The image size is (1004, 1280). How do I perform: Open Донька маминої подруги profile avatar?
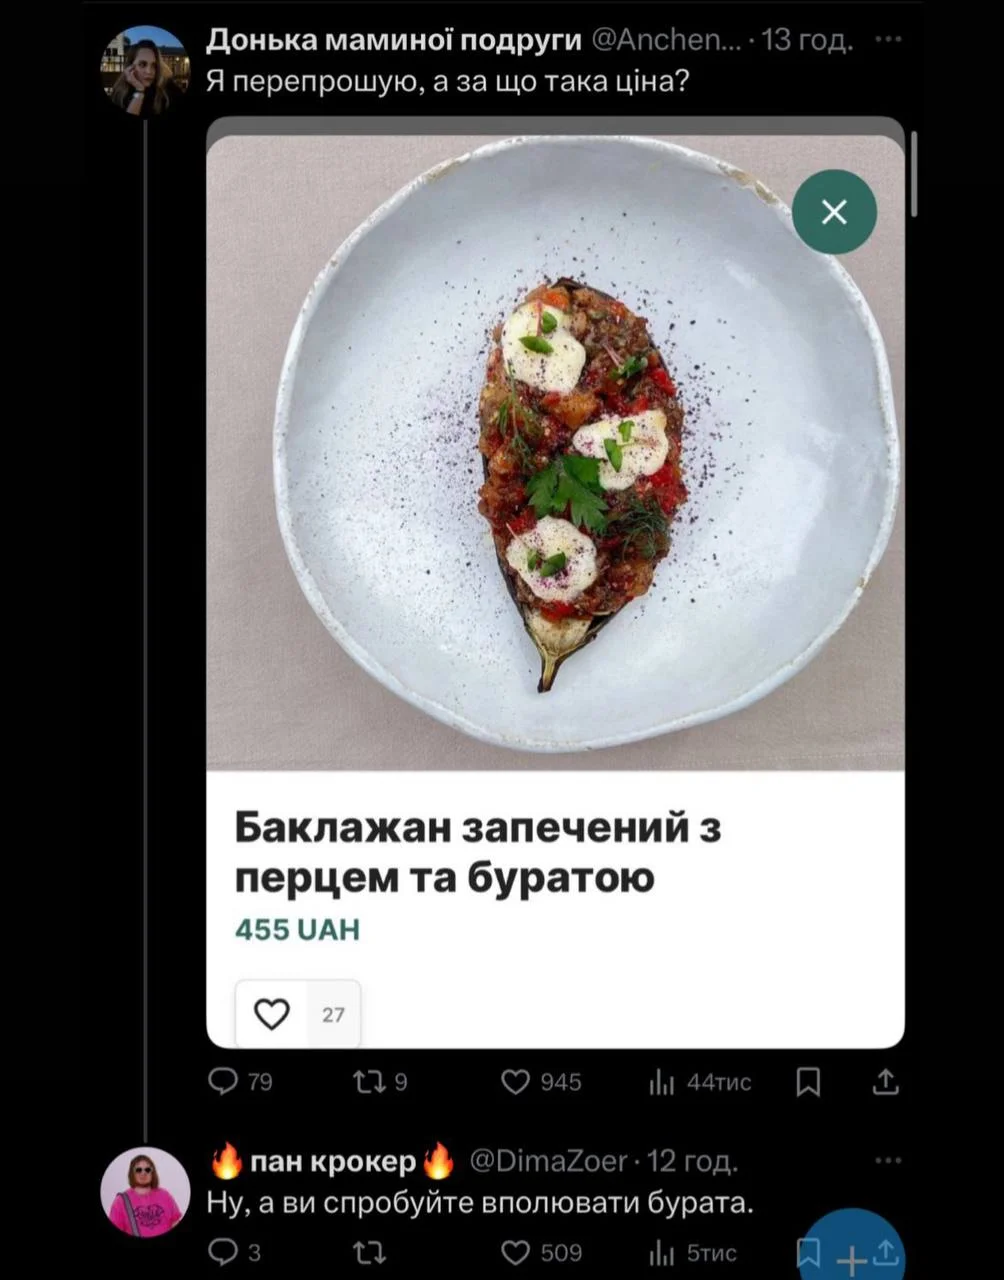click(145, 70)
